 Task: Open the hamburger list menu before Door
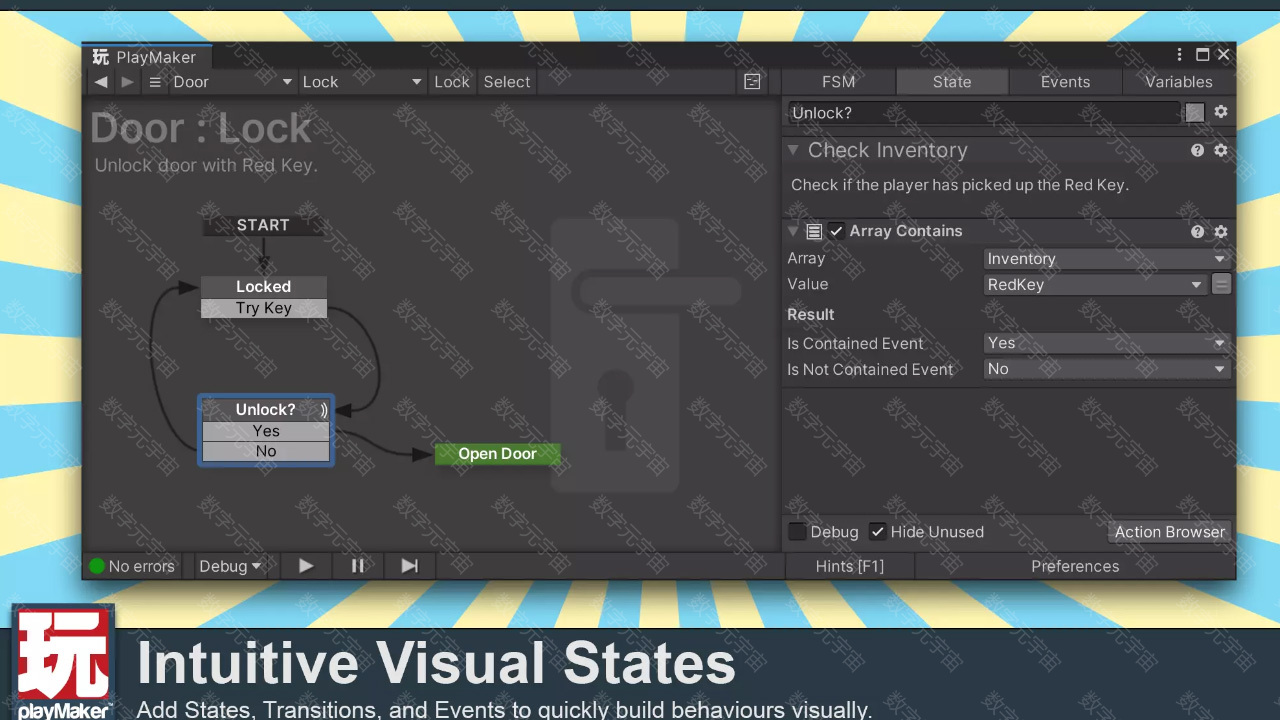[x=155, y=82]
